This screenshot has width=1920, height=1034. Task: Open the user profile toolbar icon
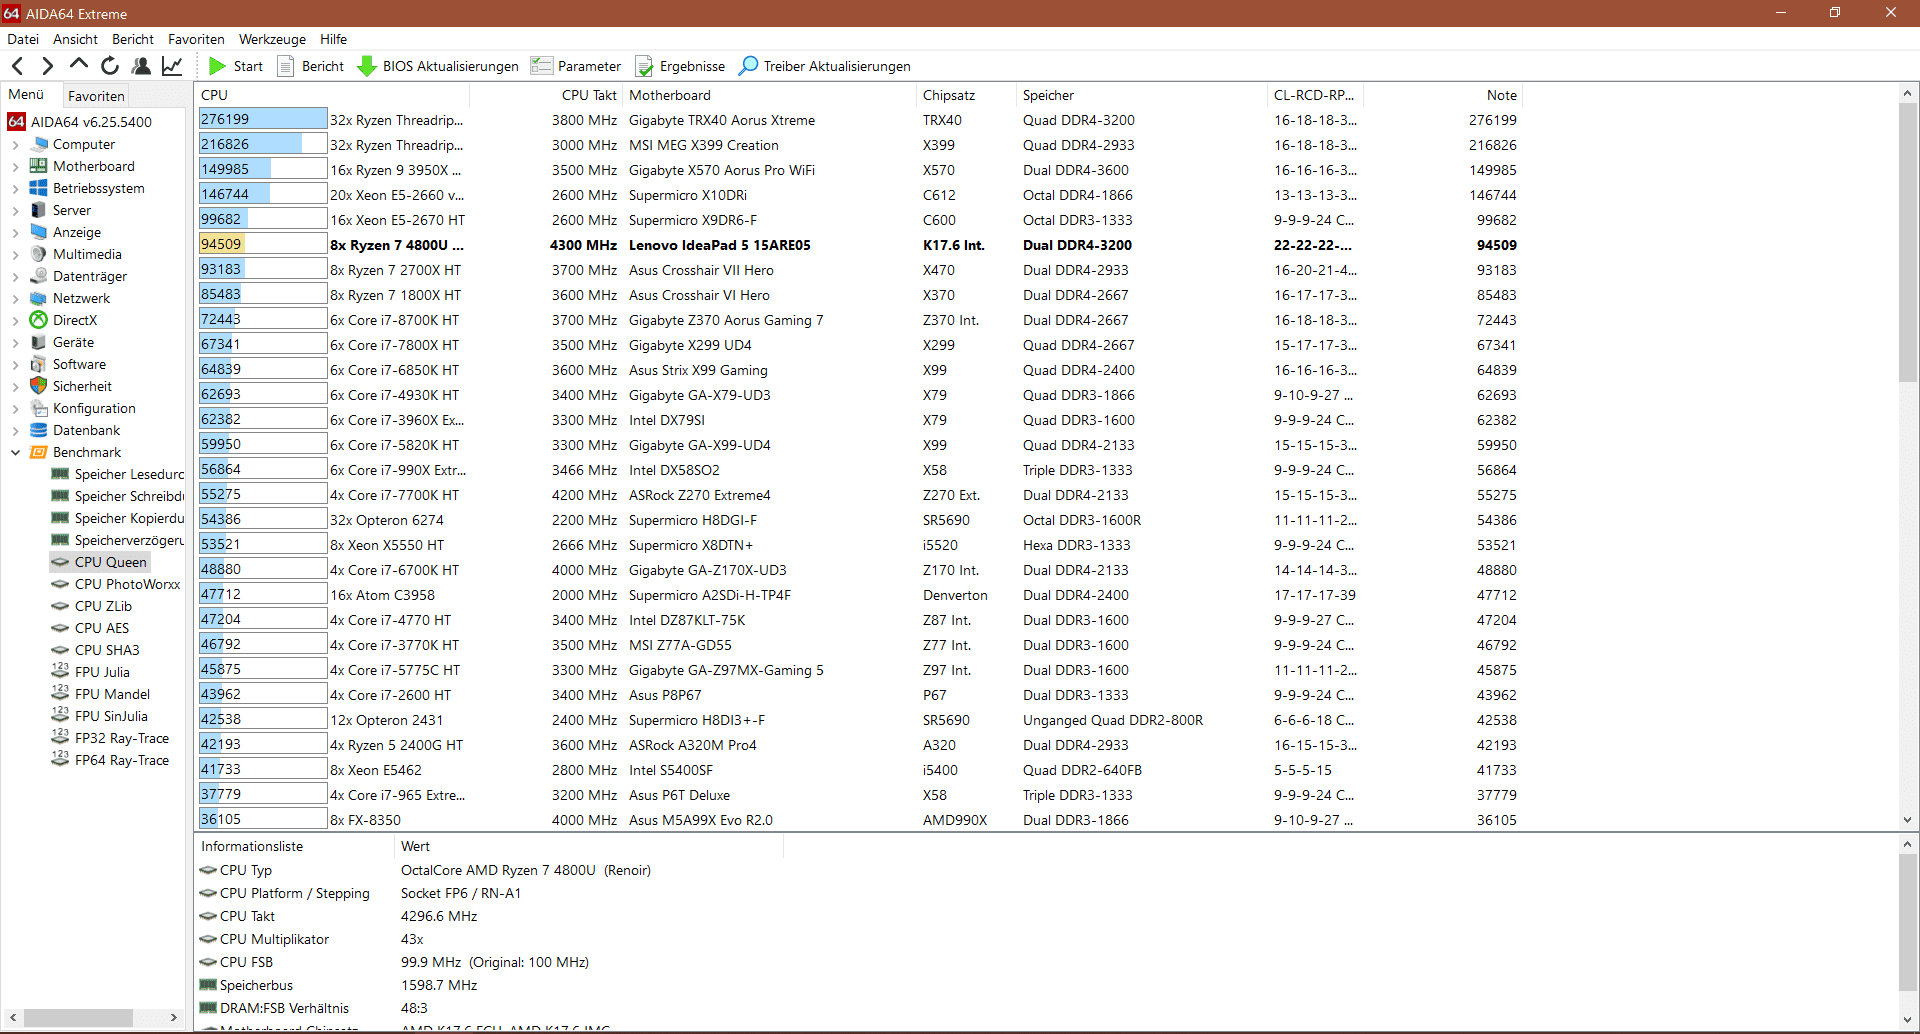click(x=141, y=66)
